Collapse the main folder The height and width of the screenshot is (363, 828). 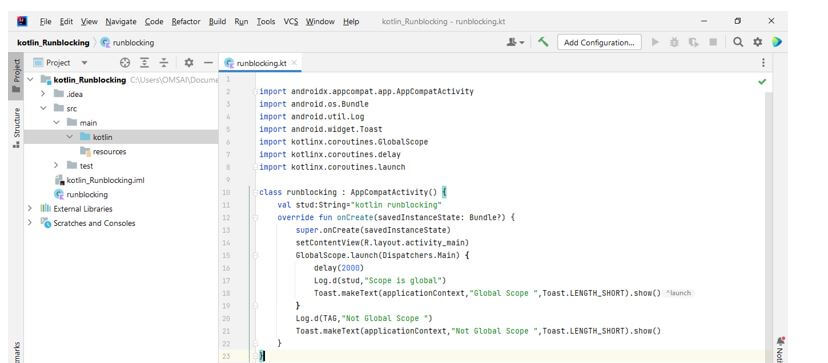pos(57,123)
